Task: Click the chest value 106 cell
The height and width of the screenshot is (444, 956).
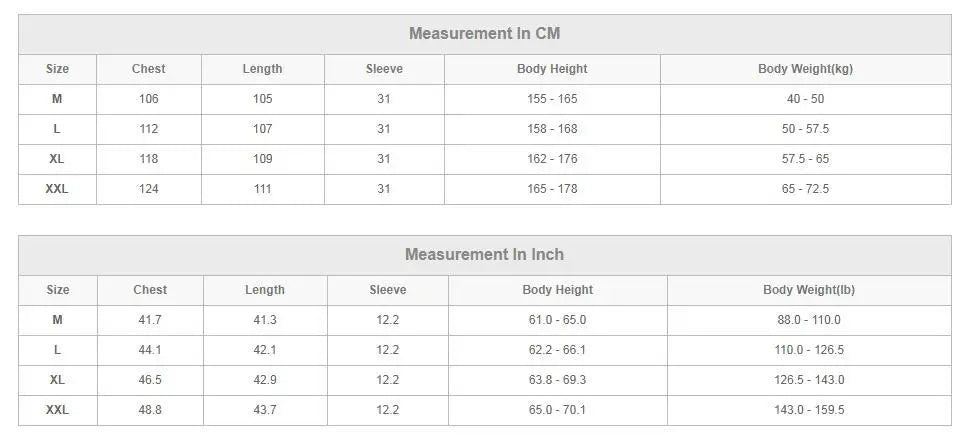Action: click(148, 99)
